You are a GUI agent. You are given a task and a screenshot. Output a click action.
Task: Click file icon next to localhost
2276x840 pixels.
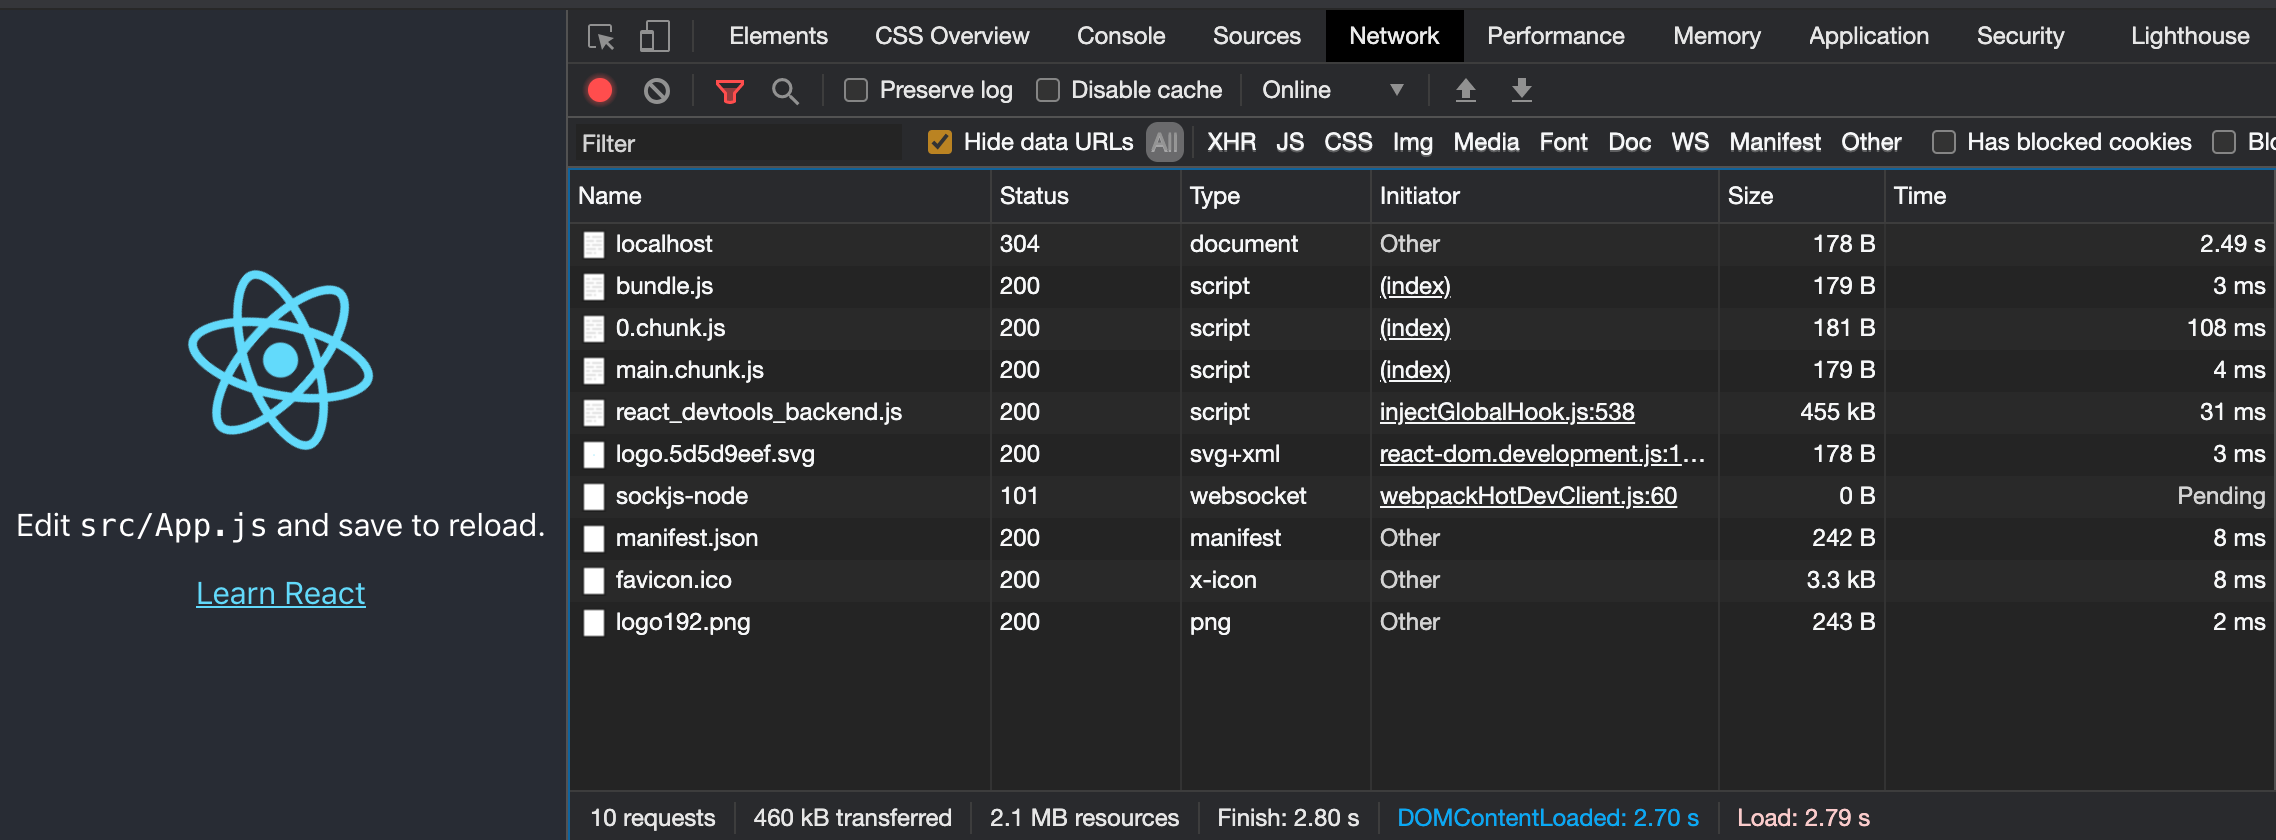[x=594, y=244]
